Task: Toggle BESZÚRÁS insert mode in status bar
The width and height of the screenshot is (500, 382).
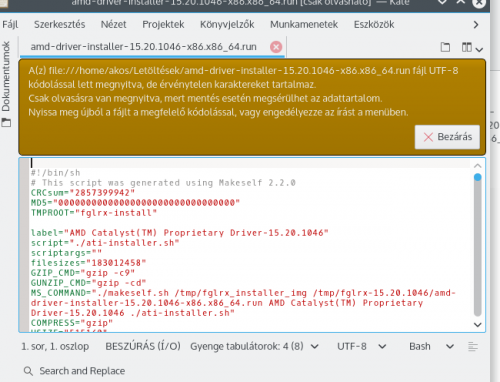Action: click(x=143, y=347)
